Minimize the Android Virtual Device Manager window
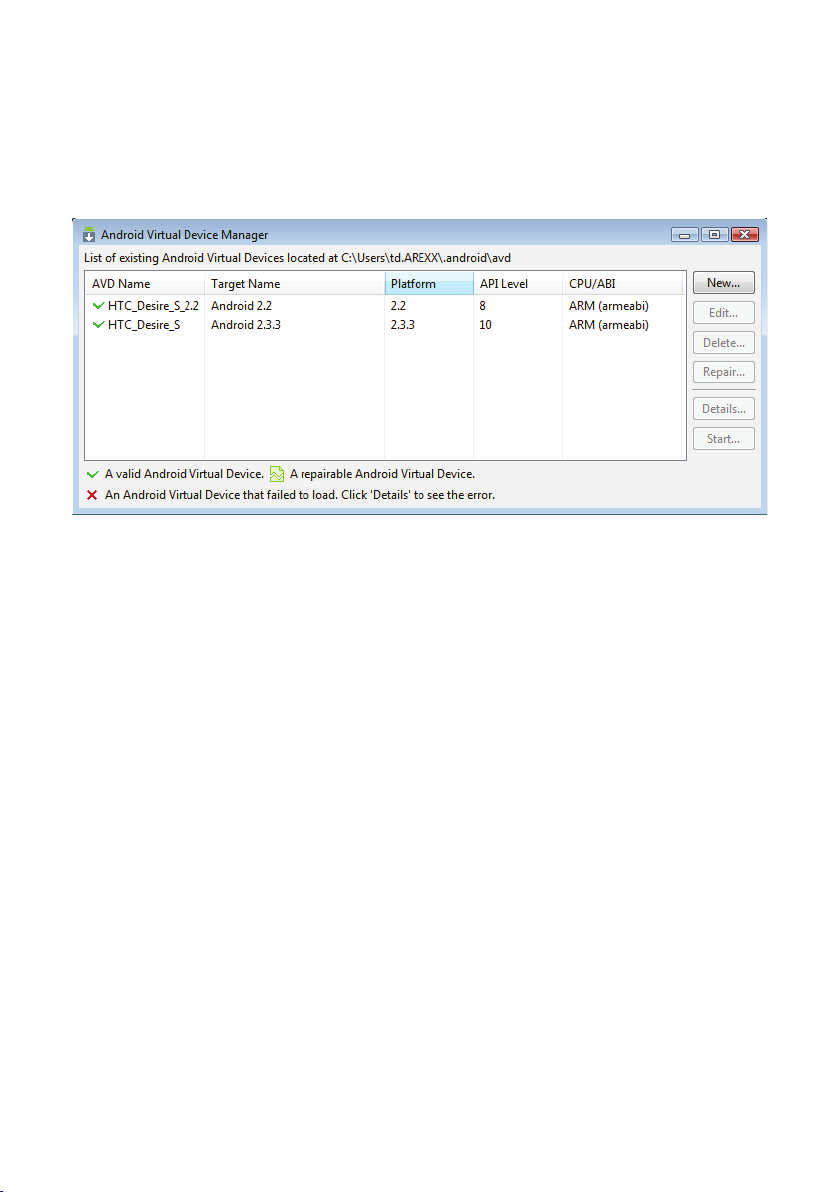840x1192 pixels. pyautogui.click(x=685, y=234)
